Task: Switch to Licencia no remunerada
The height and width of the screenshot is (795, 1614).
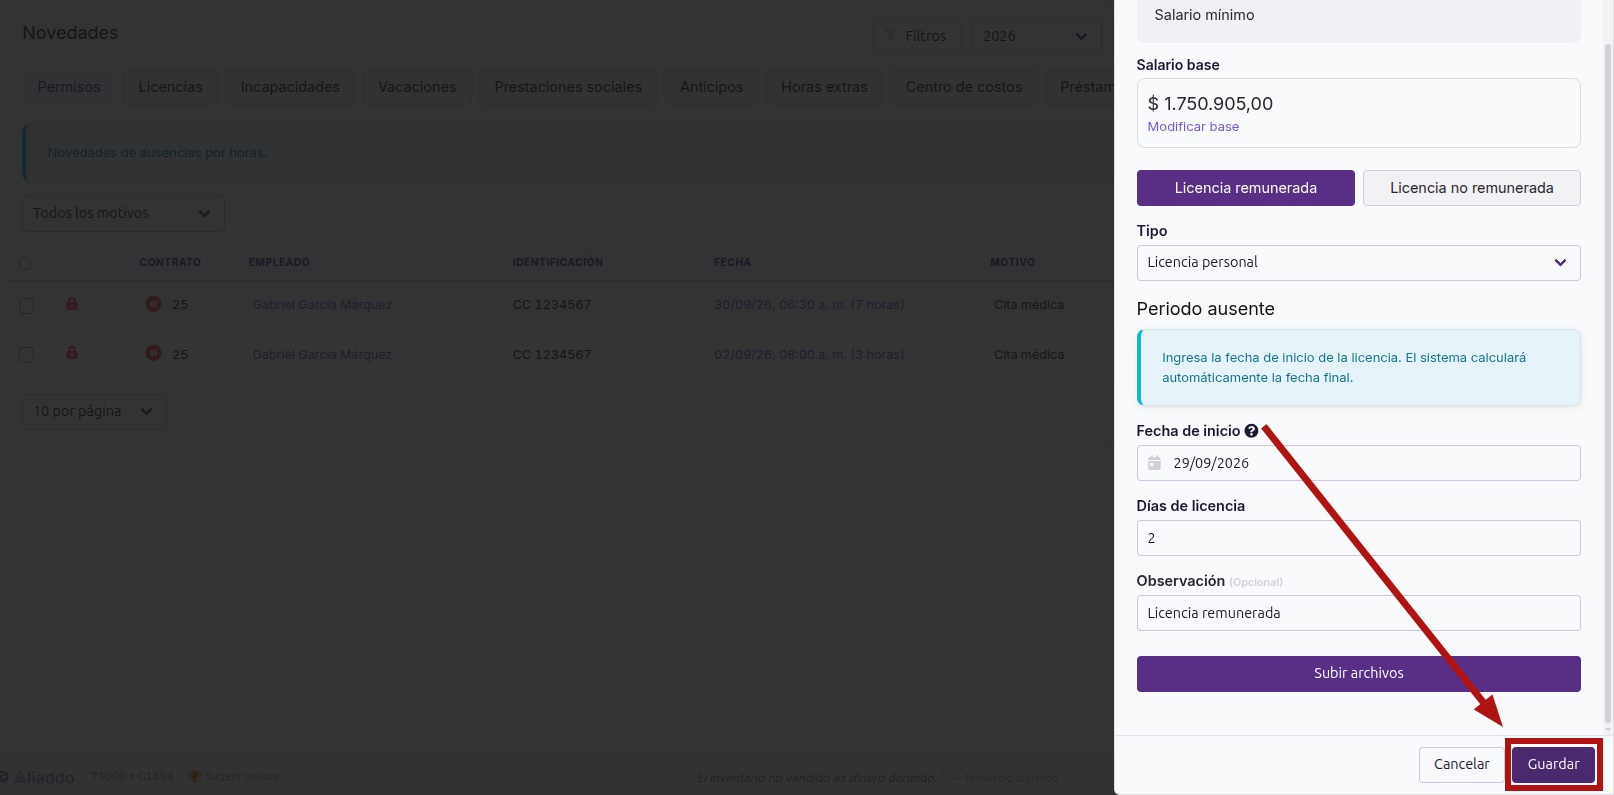Action: [1471, 188]
